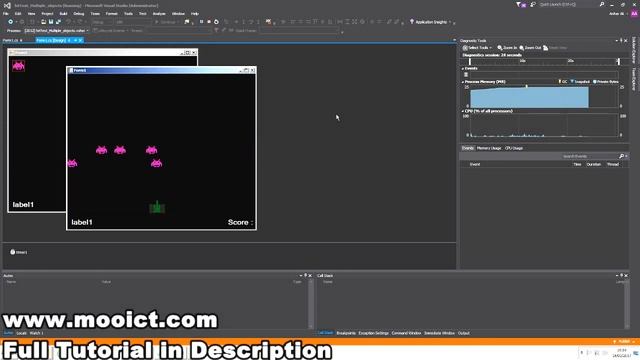This screenshot has height=360, width=640.
Task: Open the Help menu
Action: (195, 13)
